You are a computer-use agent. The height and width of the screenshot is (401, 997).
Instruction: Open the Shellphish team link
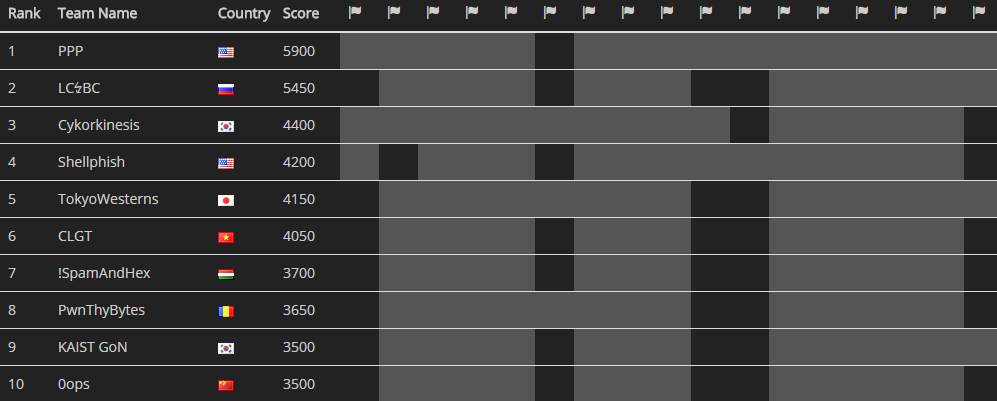click(91, 162)
